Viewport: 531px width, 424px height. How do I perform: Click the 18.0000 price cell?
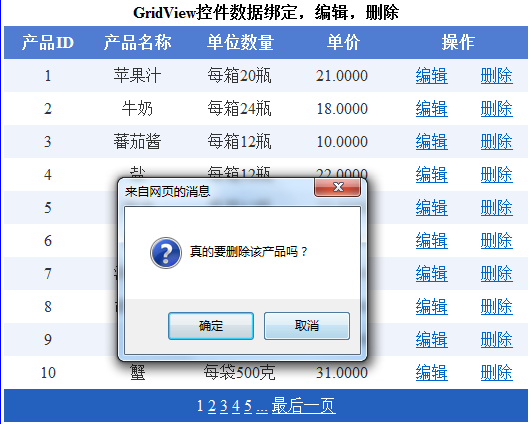[342, 109]
